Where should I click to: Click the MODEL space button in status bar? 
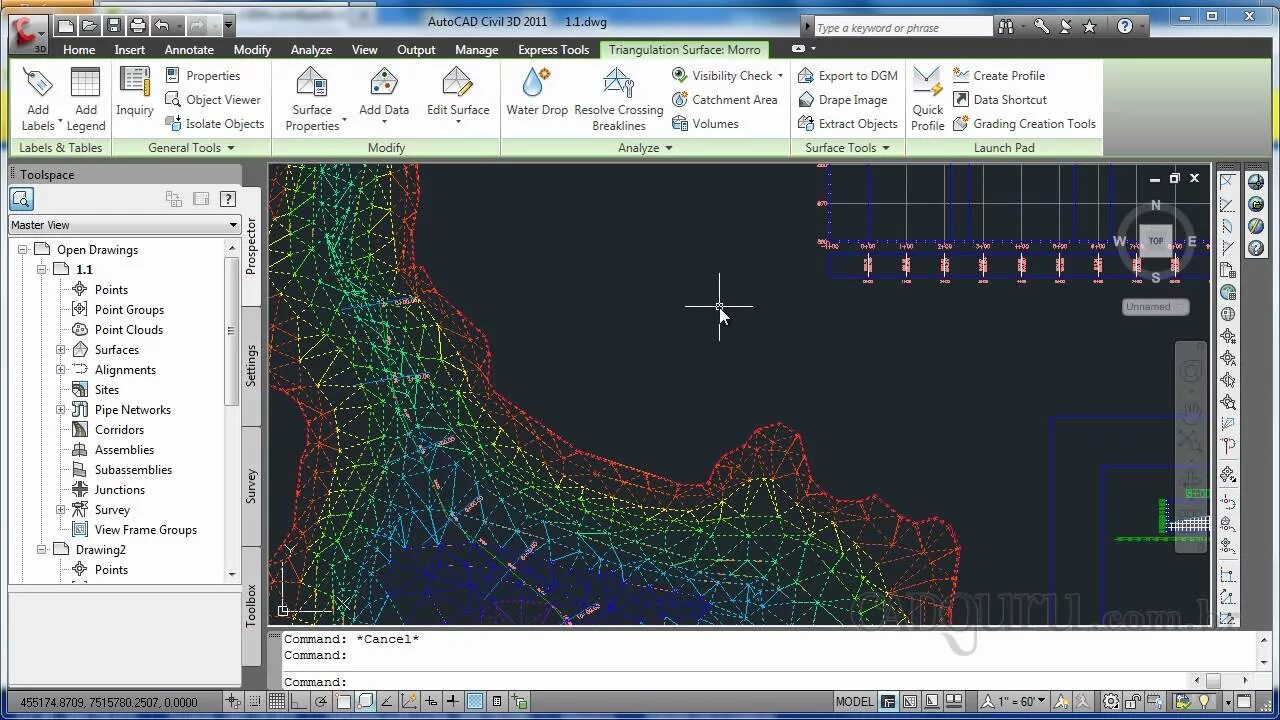point(854,701)
